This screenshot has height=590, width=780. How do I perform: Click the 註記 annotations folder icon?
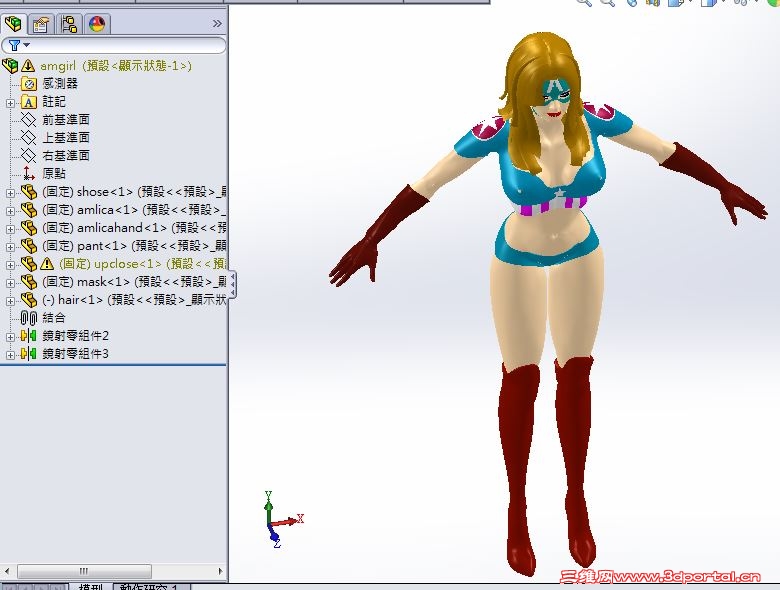point(29,102)
